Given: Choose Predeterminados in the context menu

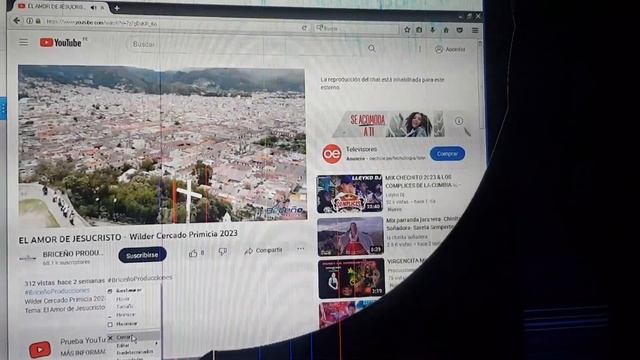Looking at the screenshot, I should (x=134, y=352).
